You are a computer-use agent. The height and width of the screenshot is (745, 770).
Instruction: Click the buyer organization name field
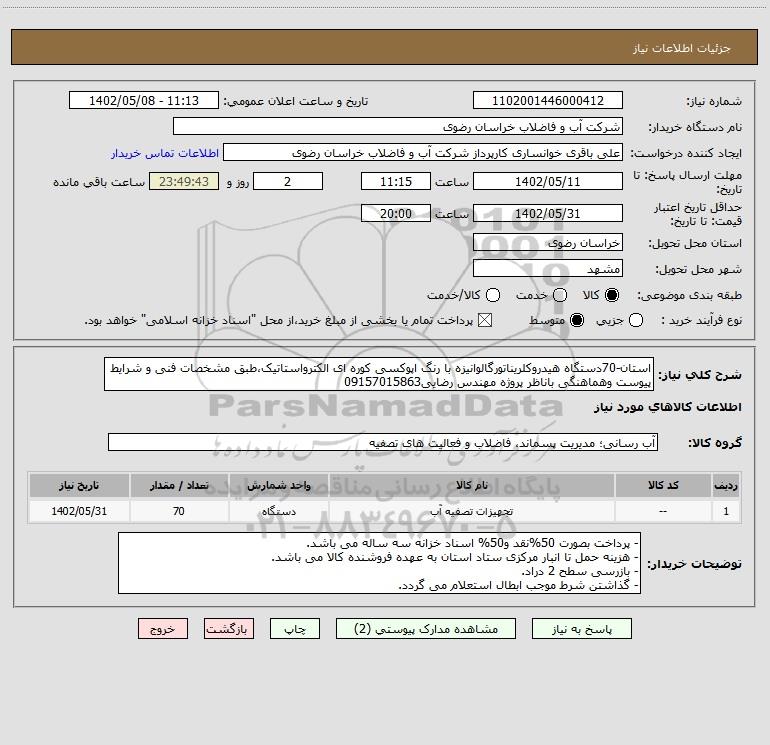coord(398,126)
